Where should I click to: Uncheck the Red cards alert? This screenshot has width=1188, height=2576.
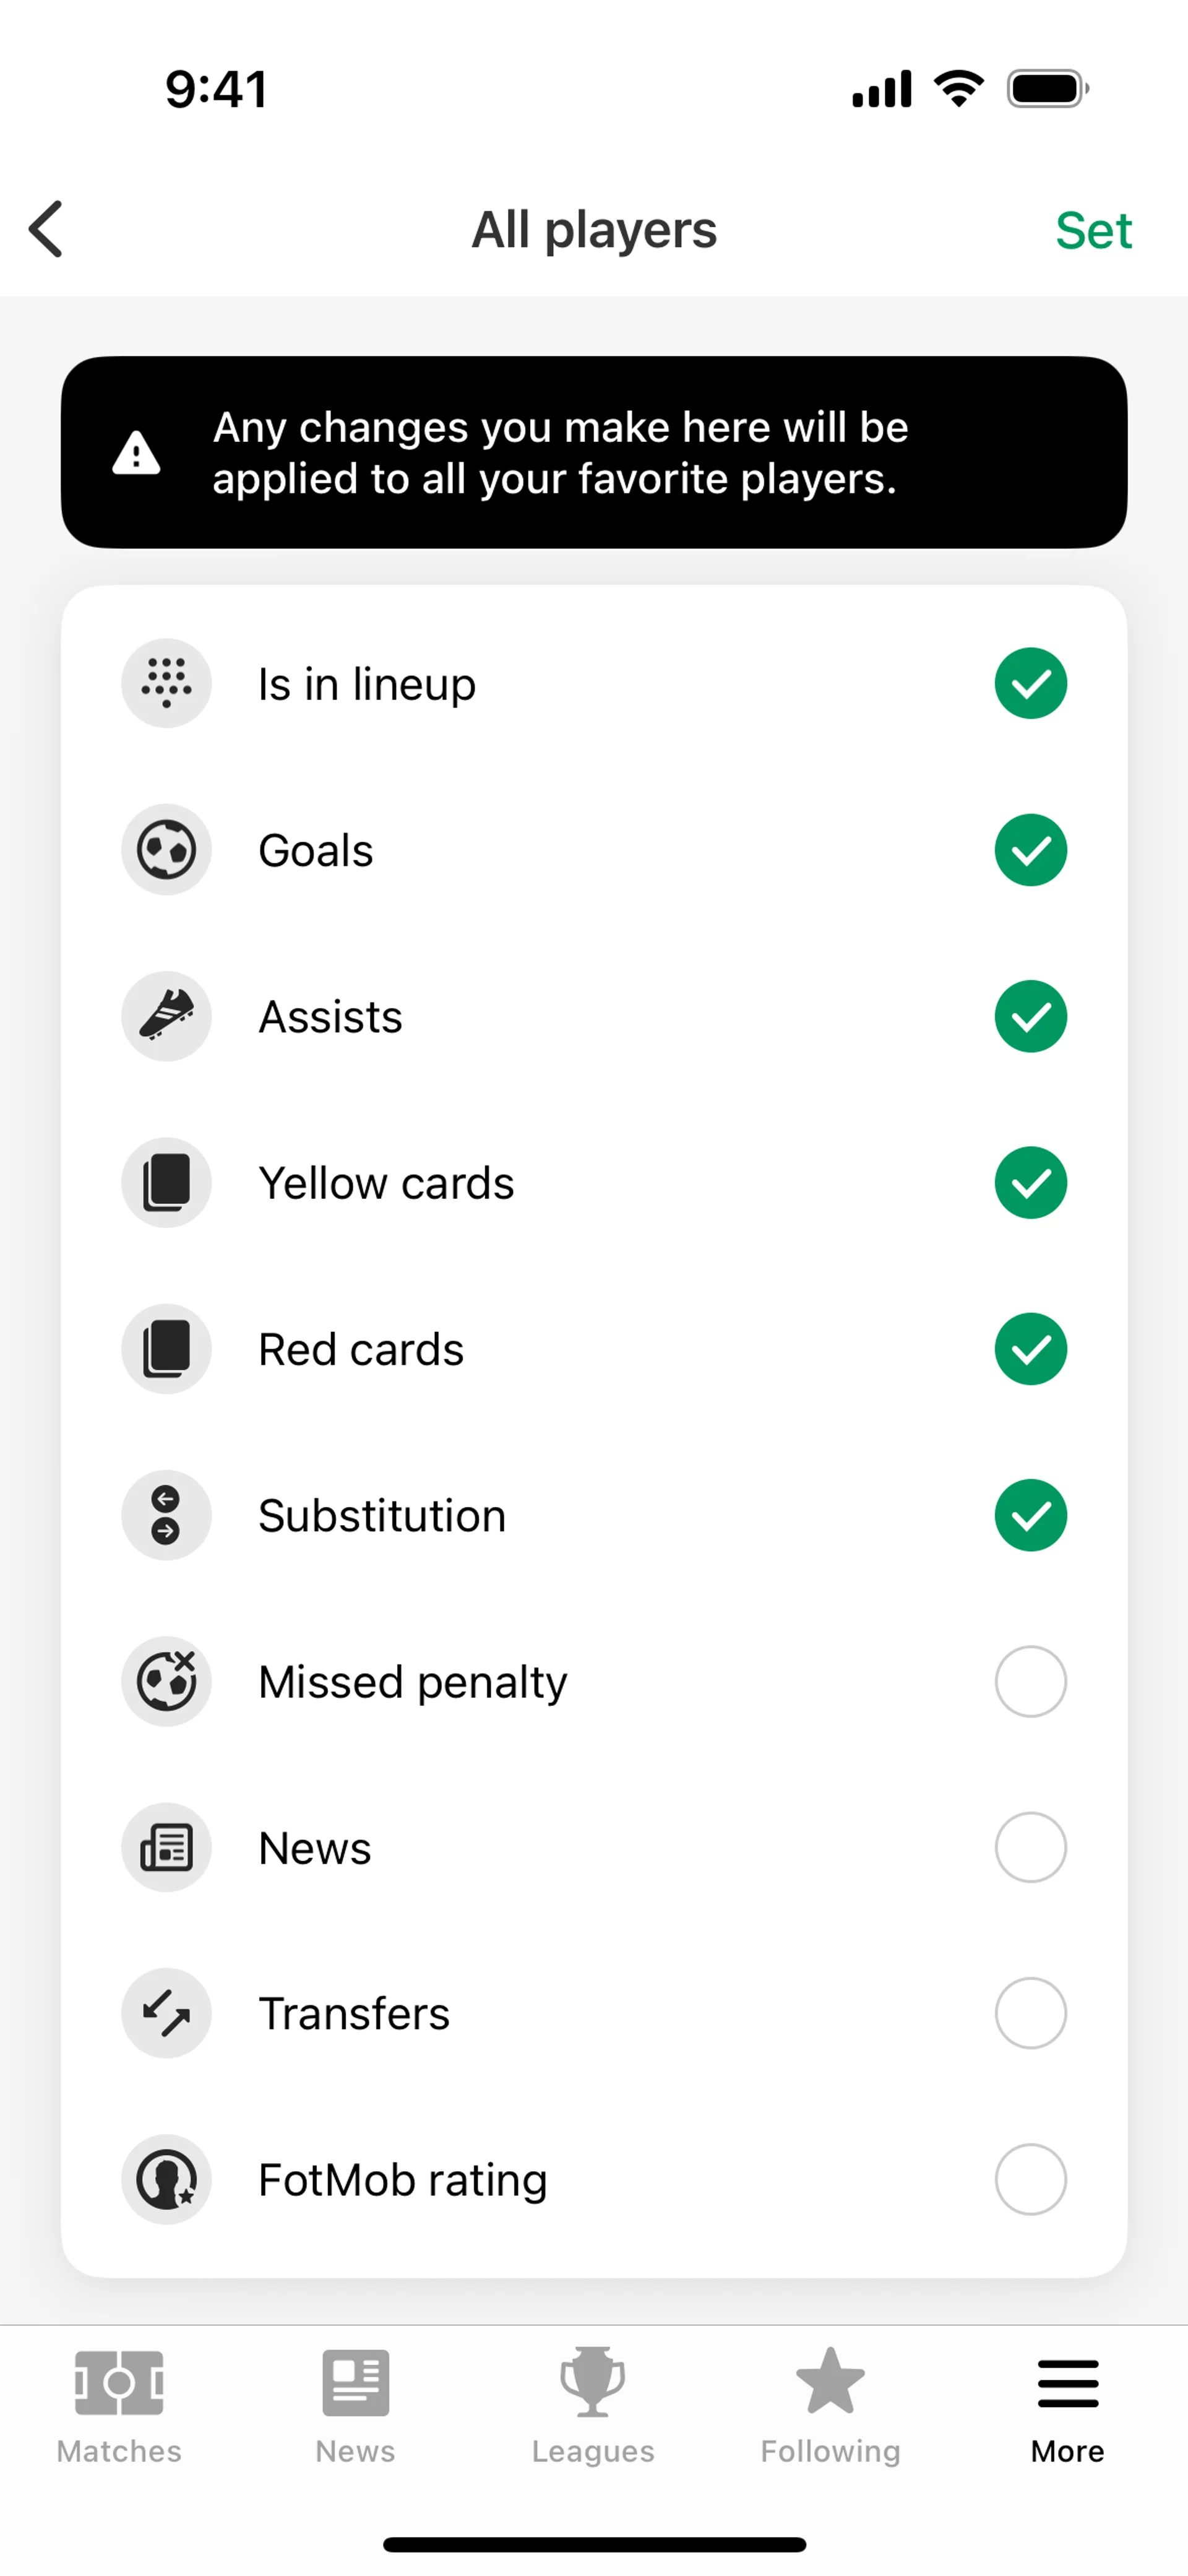[x=1030, y=1349]
